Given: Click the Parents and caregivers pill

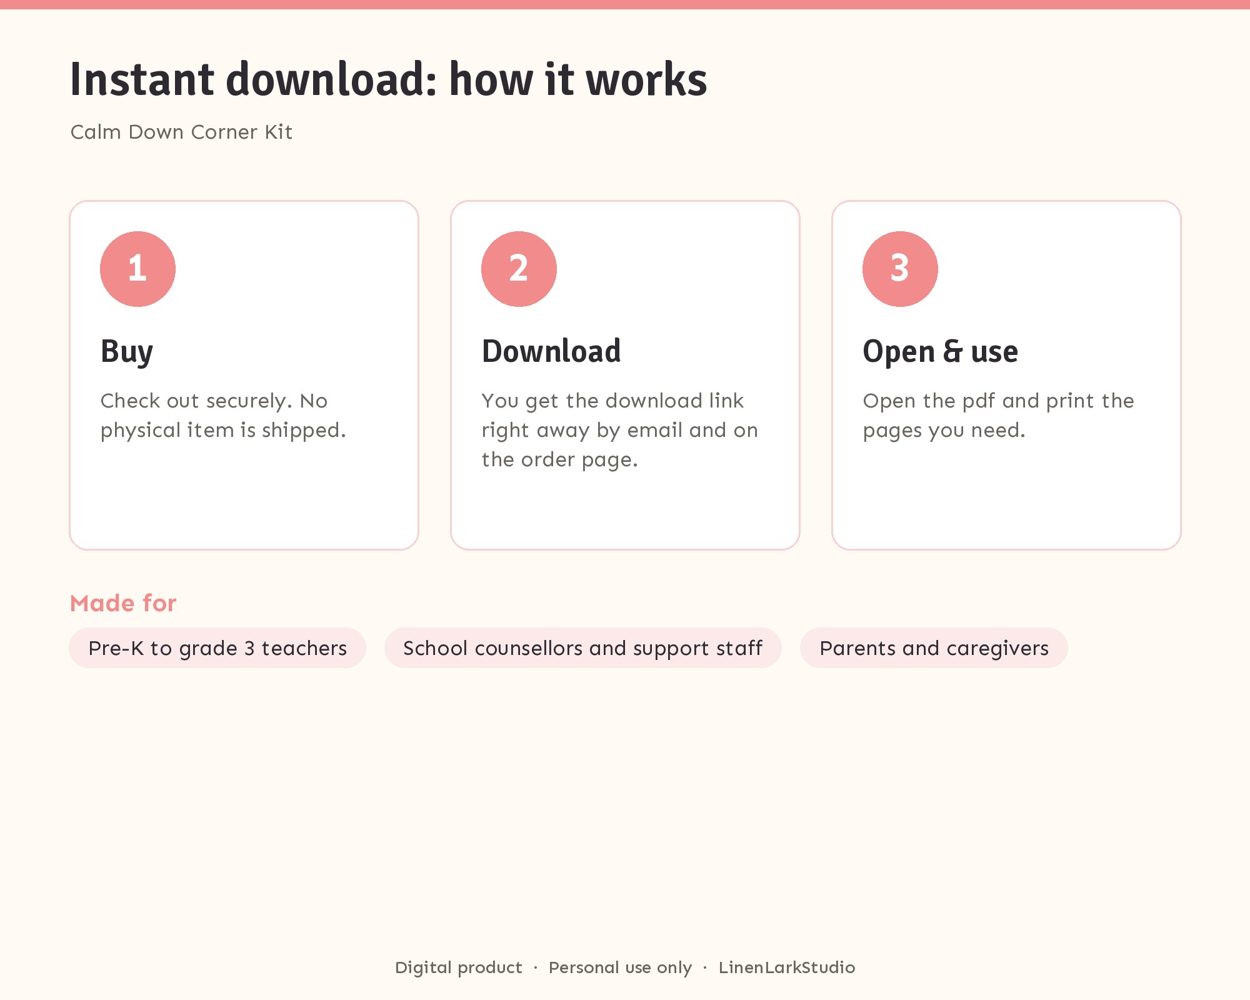Looking at the screenshot, I should (934, 648).
